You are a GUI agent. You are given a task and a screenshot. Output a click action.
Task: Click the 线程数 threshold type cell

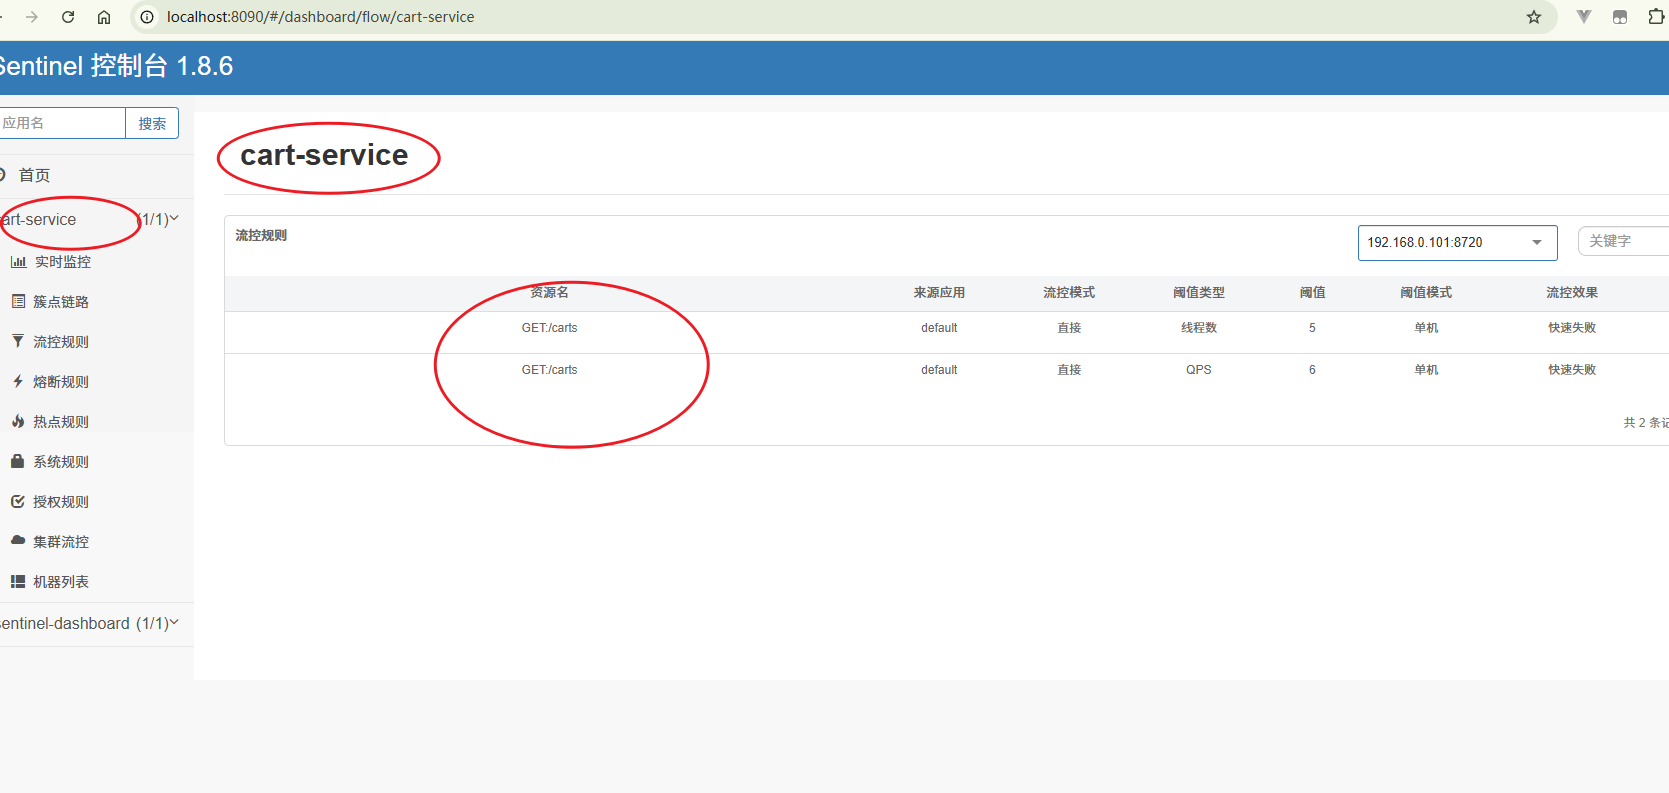1198,328
